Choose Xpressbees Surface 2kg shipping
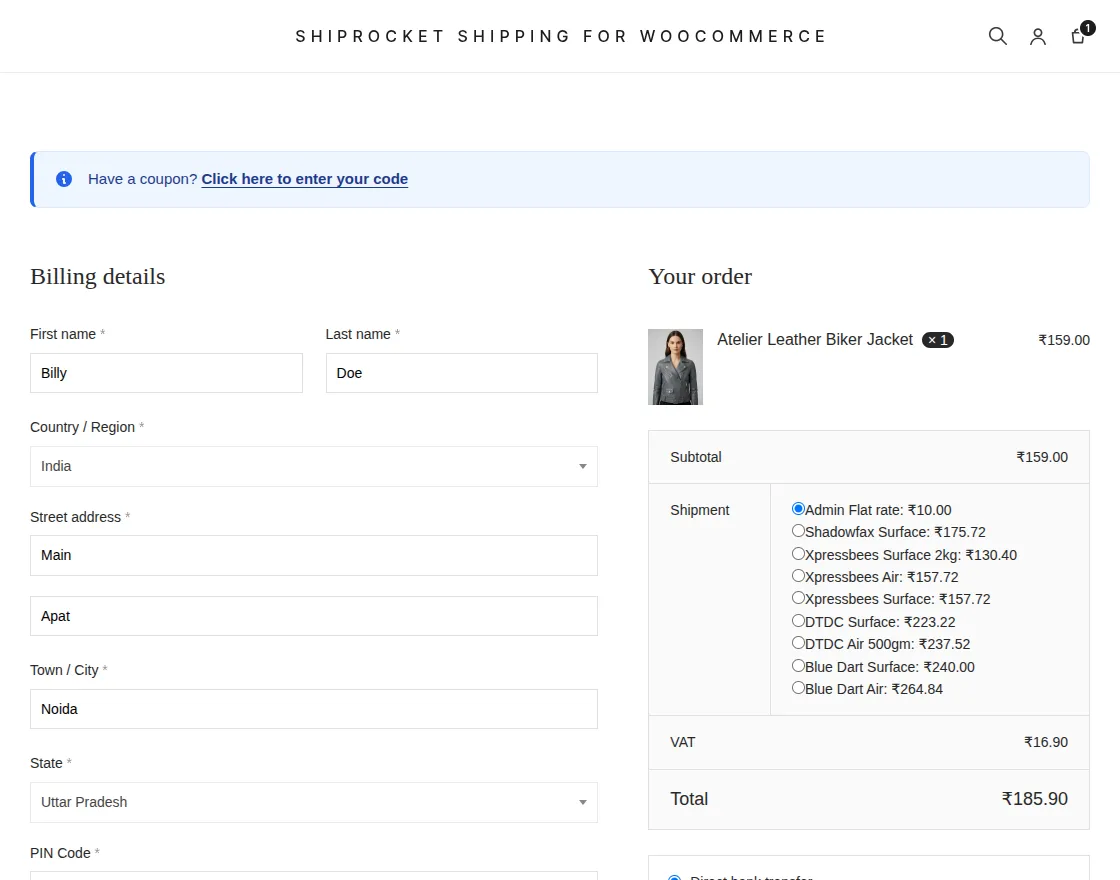The width and height of the screenshot is (1120, 880). (799, 554)
